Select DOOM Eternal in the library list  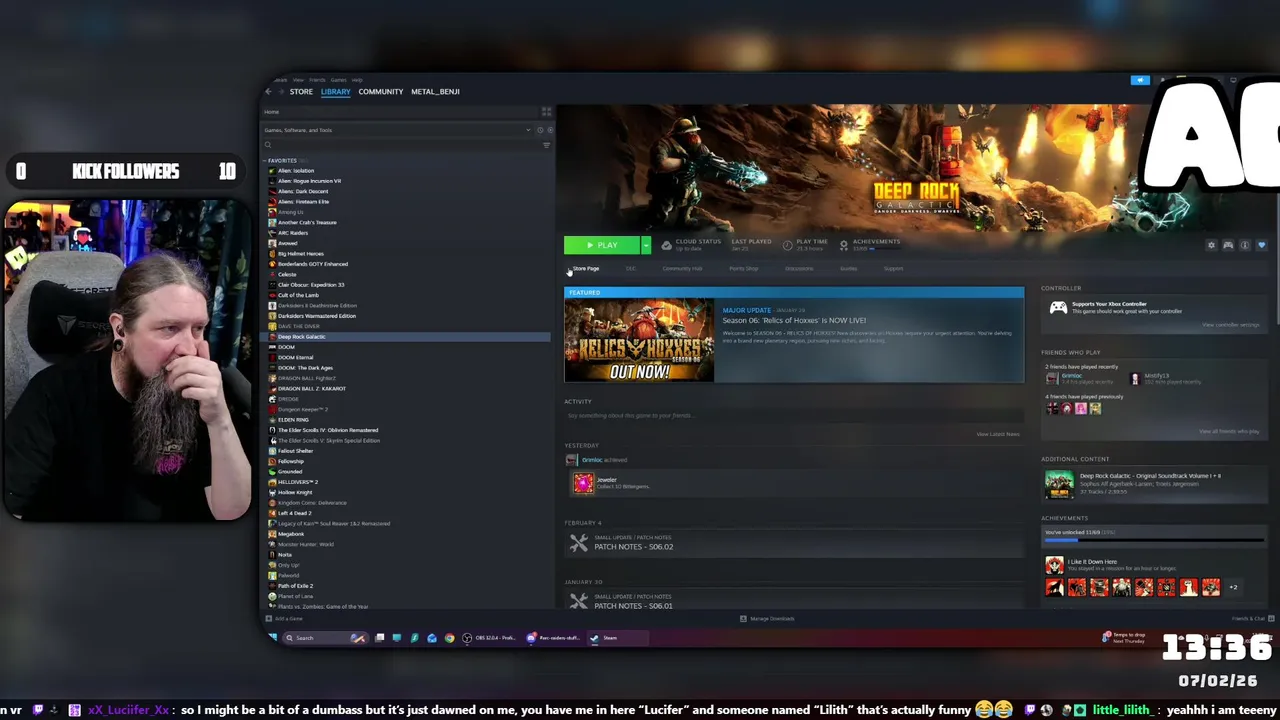[x=295, y=357]
